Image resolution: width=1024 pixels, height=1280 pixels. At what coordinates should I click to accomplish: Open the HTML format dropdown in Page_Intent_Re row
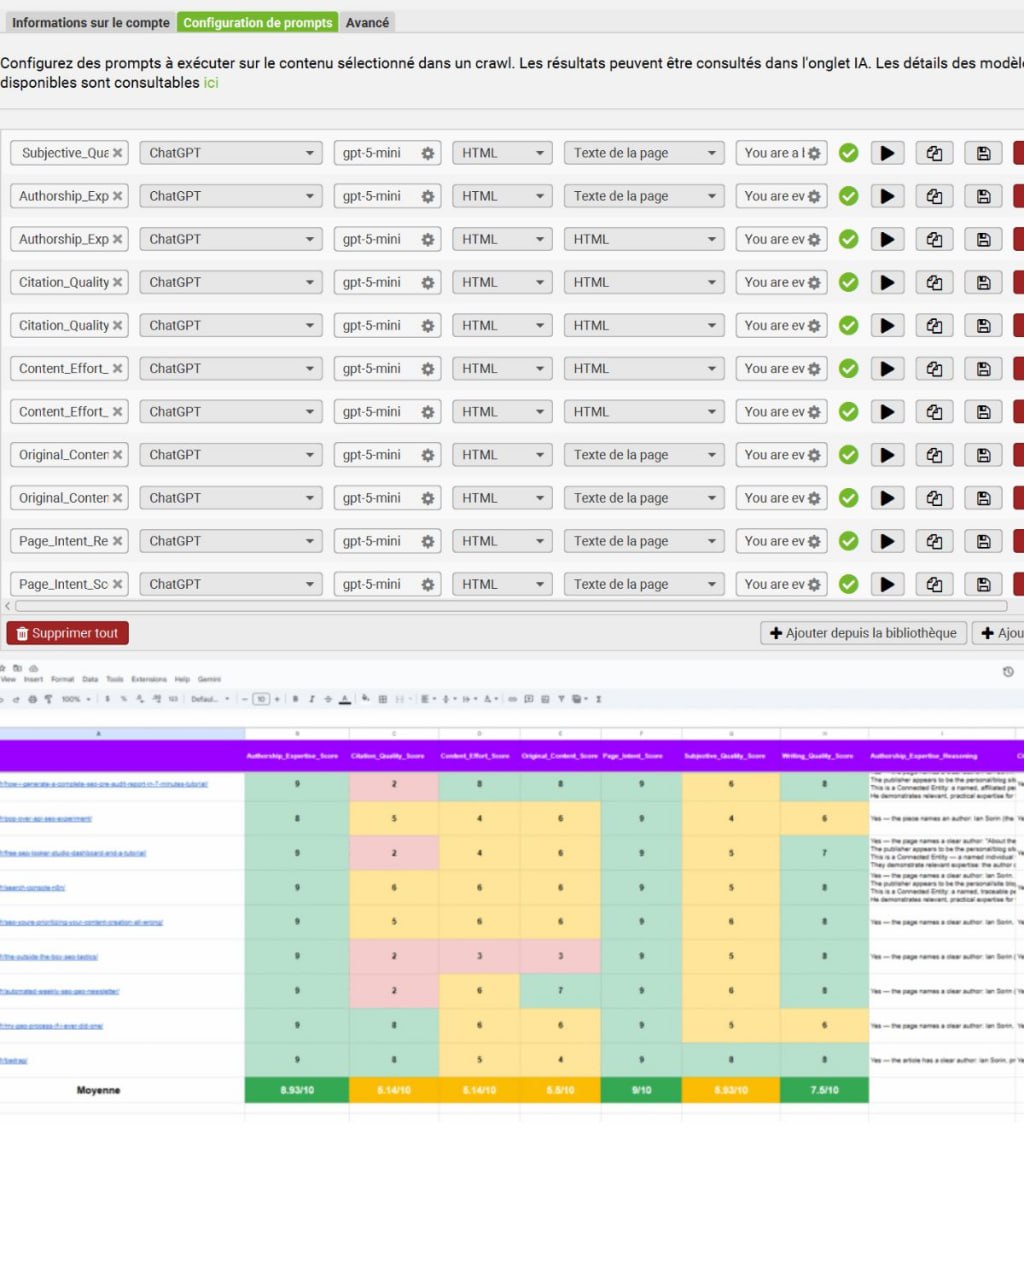(502, 541)
